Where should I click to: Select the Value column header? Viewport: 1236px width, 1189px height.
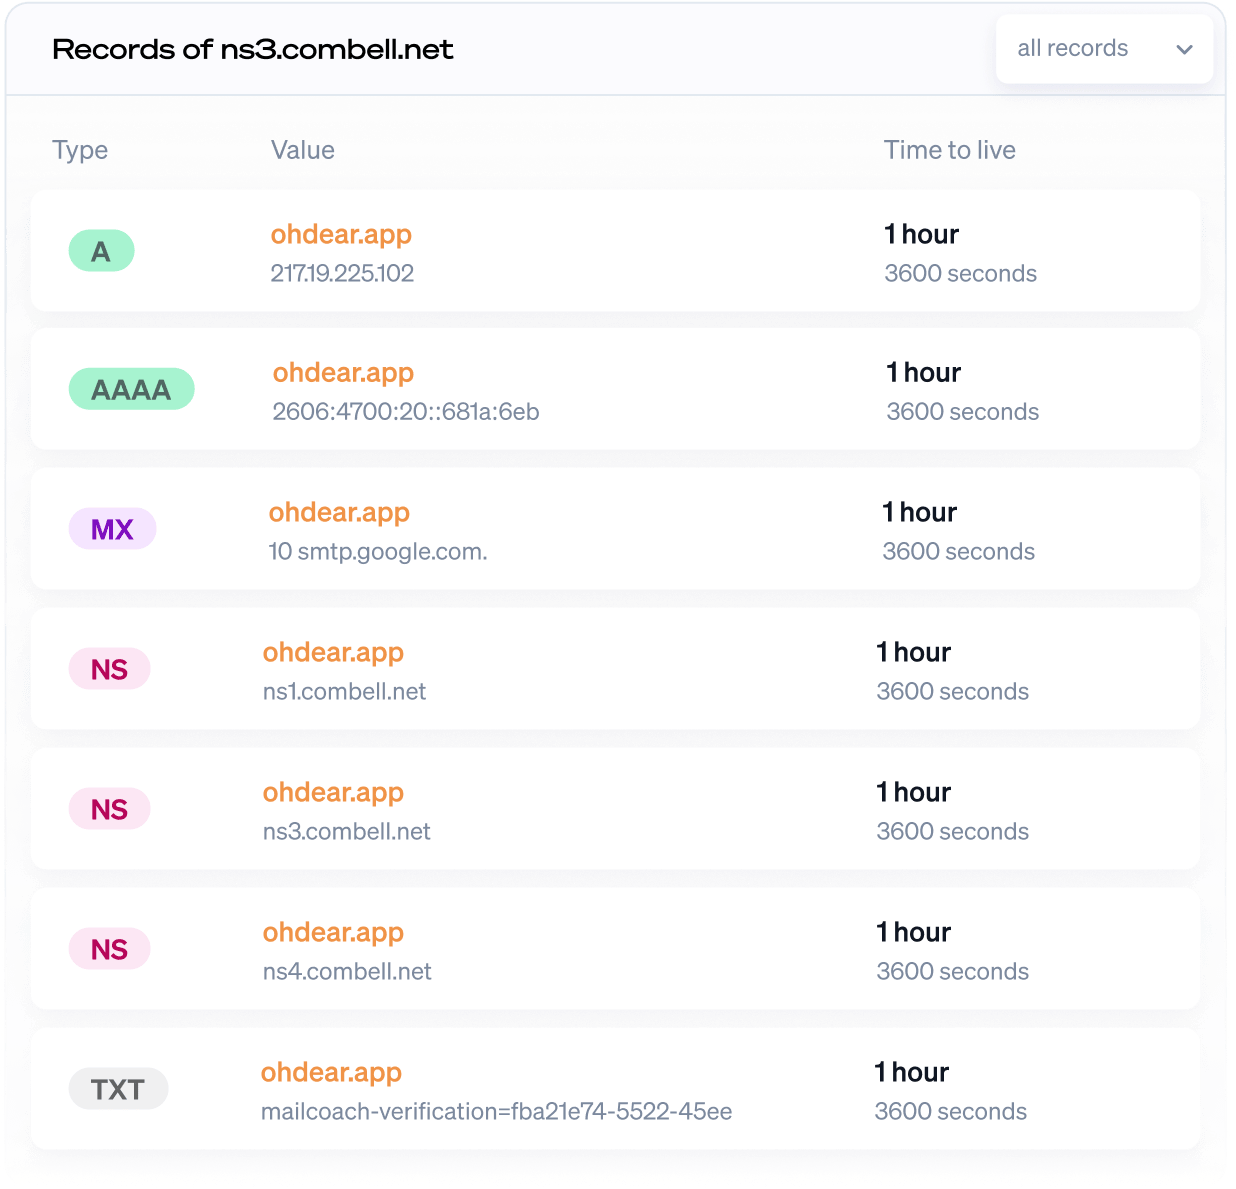302,150
